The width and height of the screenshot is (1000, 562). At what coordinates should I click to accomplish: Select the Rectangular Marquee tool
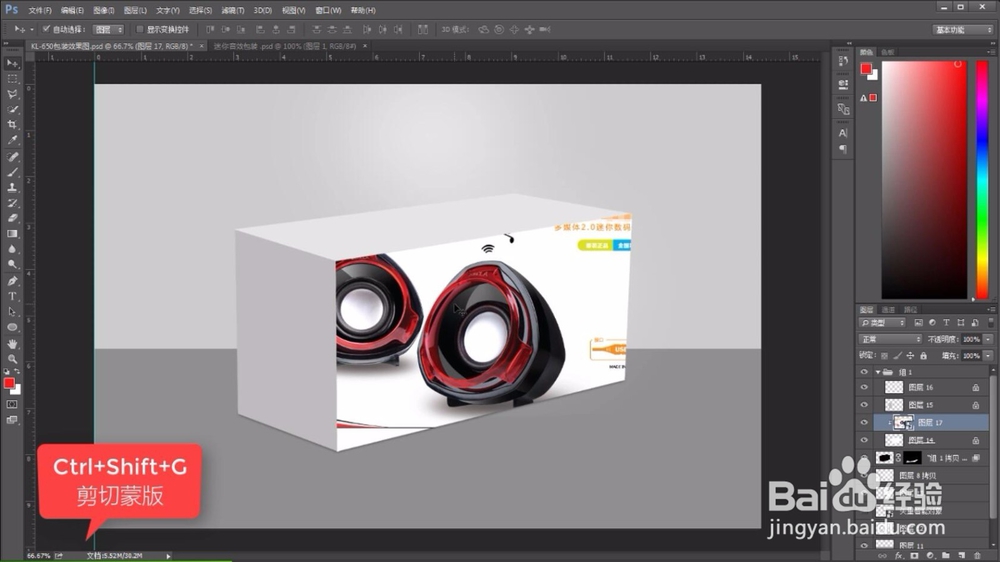point(12,78)
